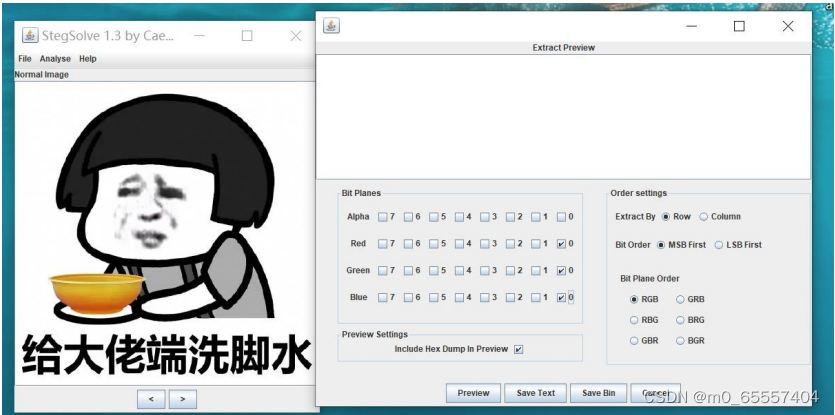835x415 pixels.
Task: Enable Alpha bit plane 6
Action: click(x=408, y=217)
